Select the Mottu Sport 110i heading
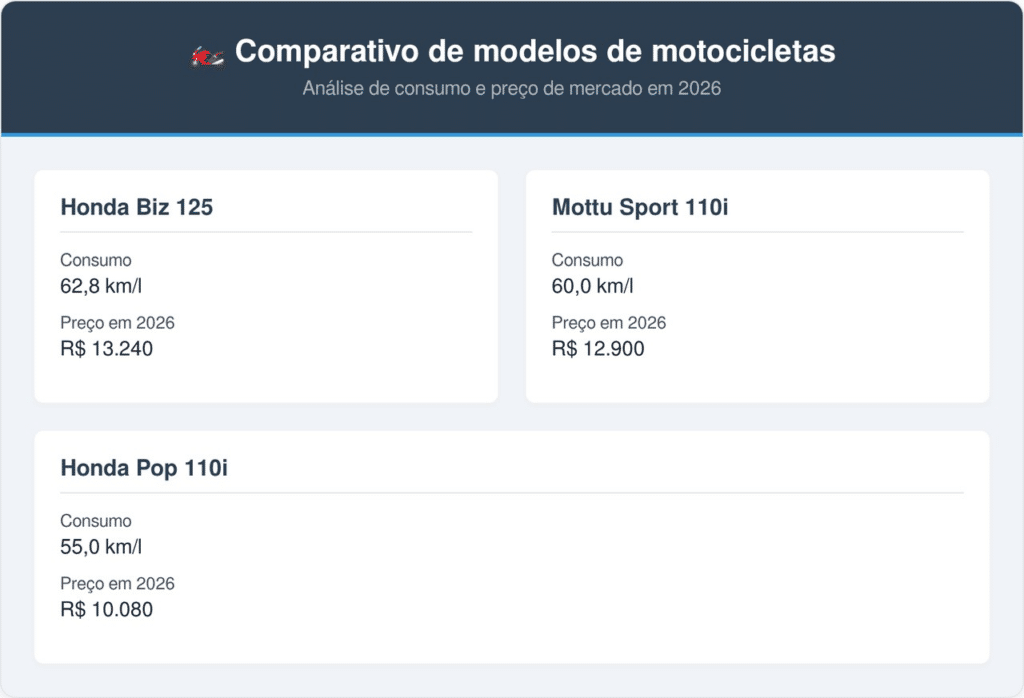1024x698 pixels. [x=639, y=207]
